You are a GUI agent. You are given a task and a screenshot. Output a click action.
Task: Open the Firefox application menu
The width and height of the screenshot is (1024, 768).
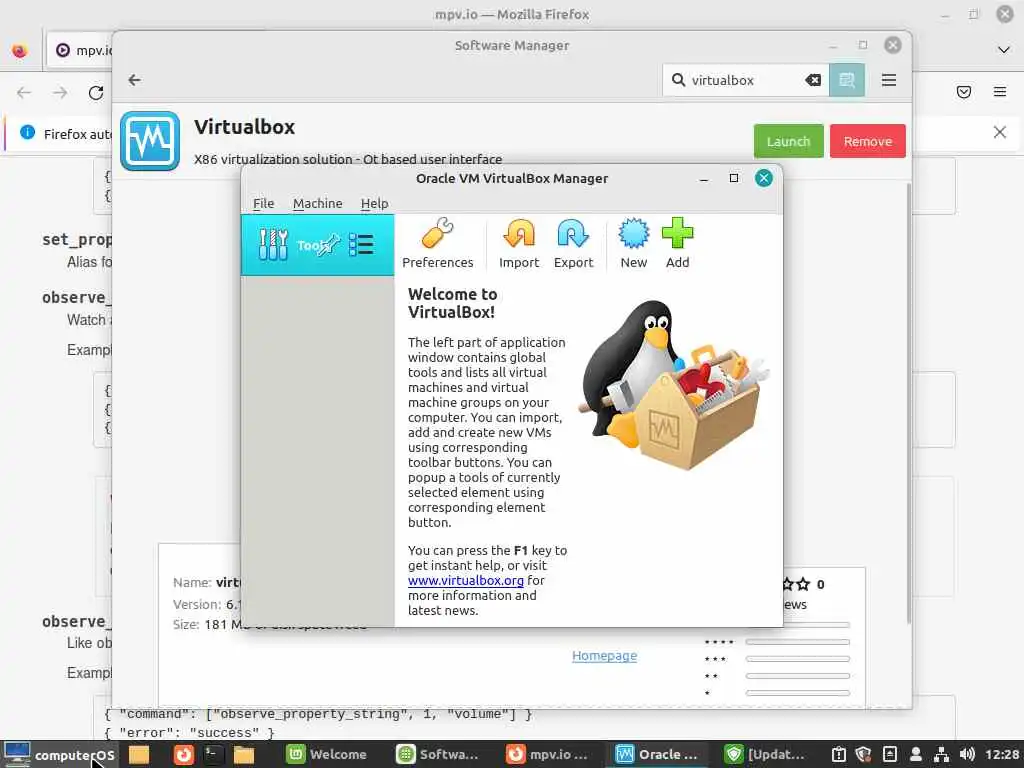point(999,92)
